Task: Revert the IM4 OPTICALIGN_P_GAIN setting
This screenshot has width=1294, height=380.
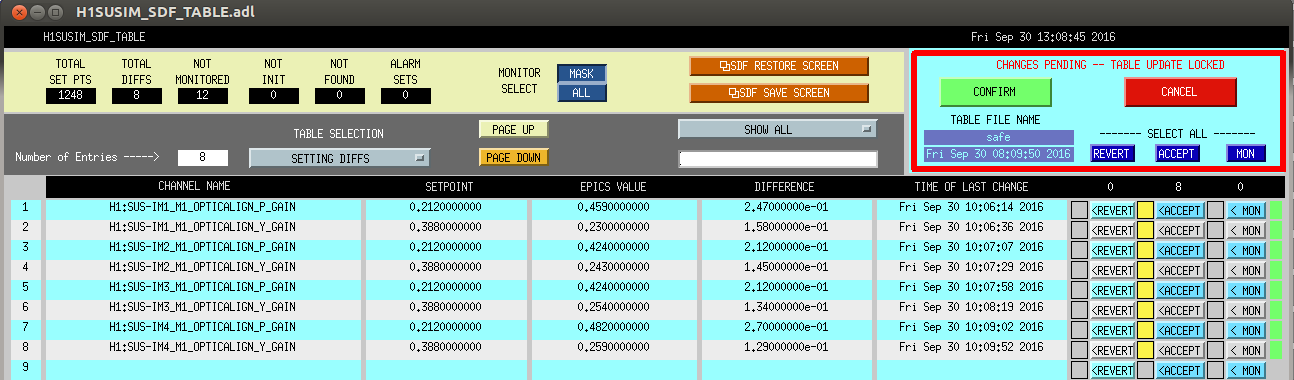Action: tap(1112, 330)
